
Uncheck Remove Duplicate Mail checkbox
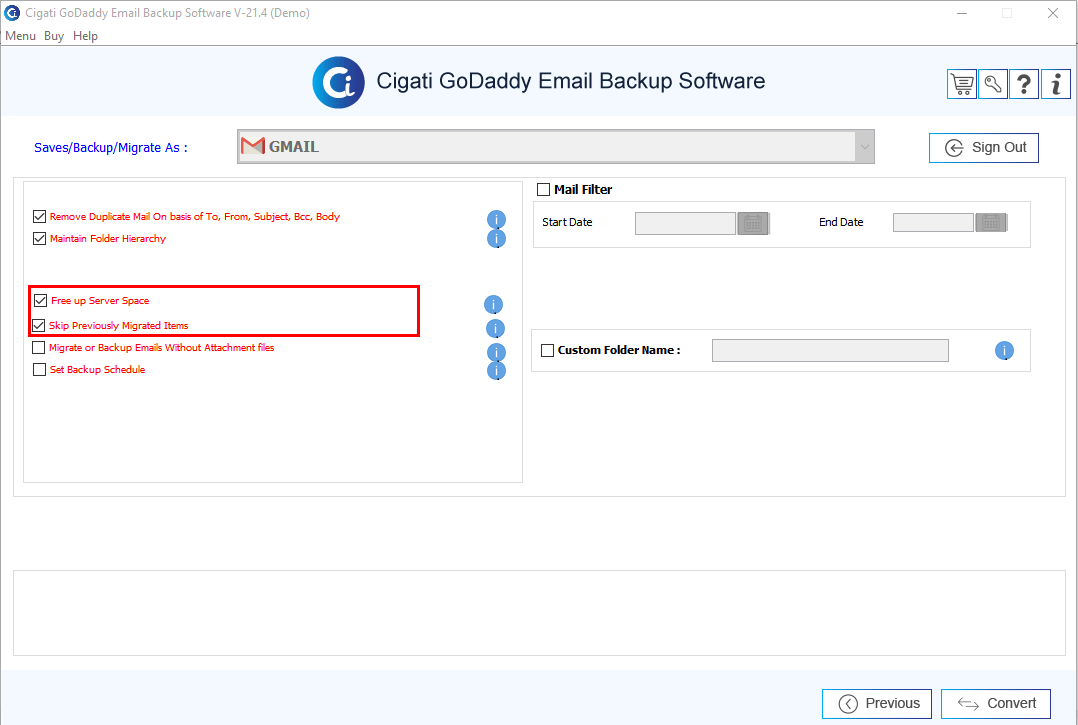pyautogui.click(x=39, y=216)
